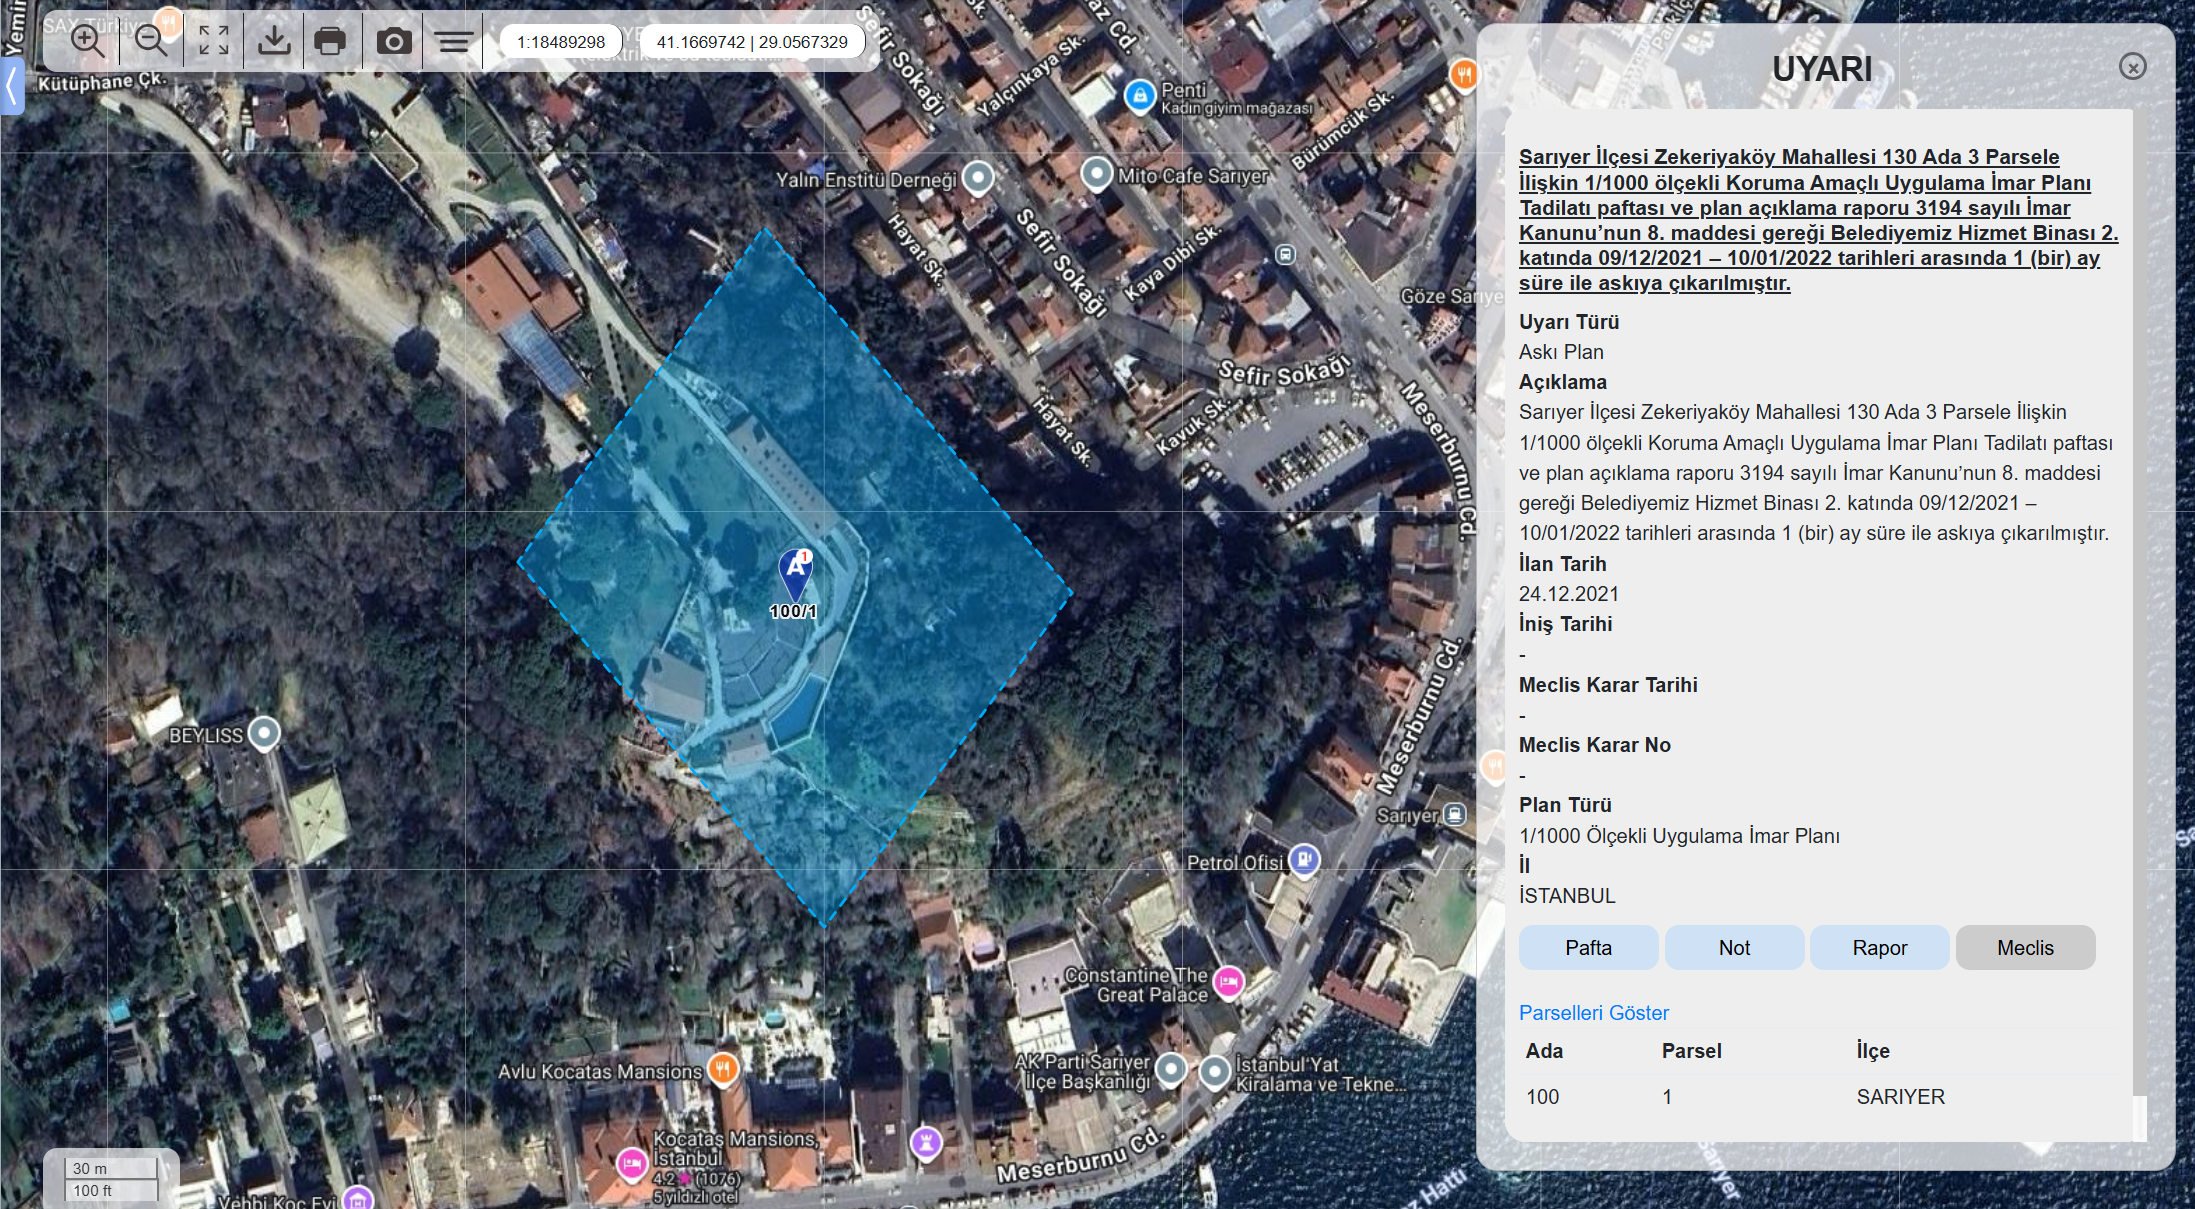
Task: Open the Pafta tab button
Action: [x=1588, y=947]
